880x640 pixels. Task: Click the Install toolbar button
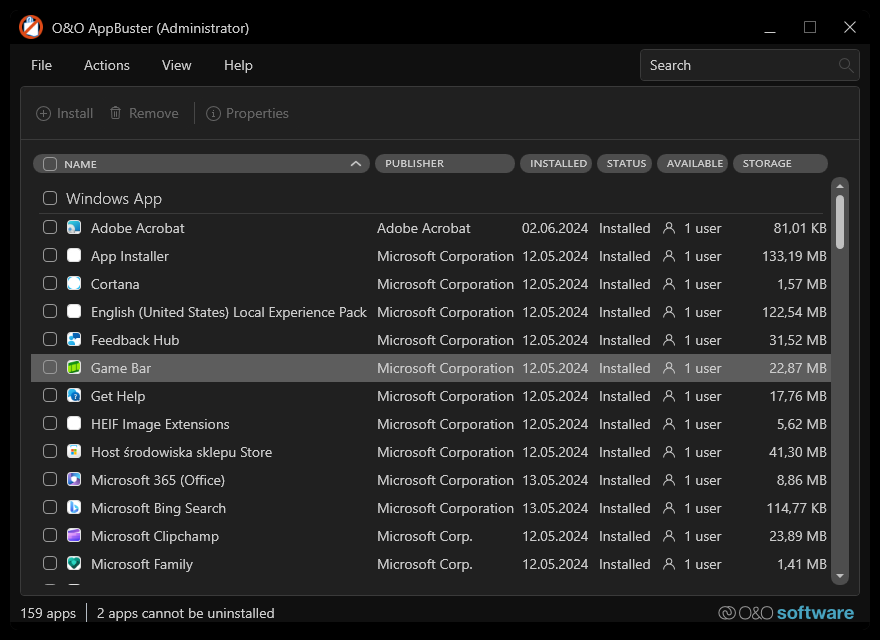(x=65, y=113)
